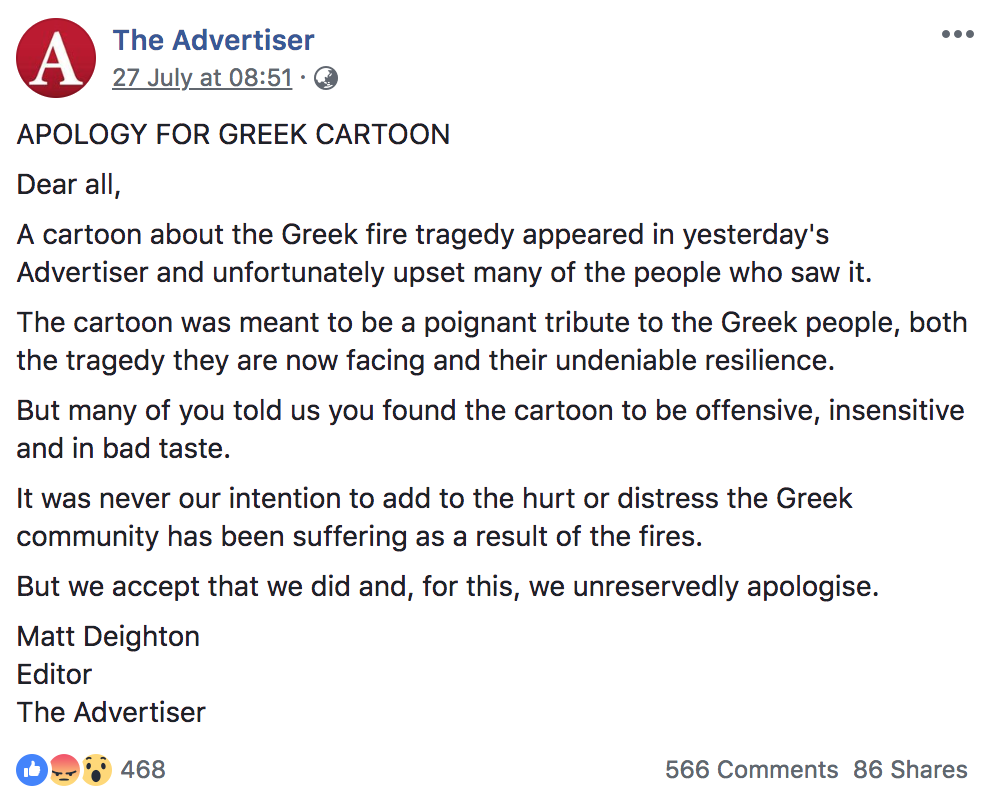
Task: Click the Angry face reaction icon
Action: click(x=65, y=770)
